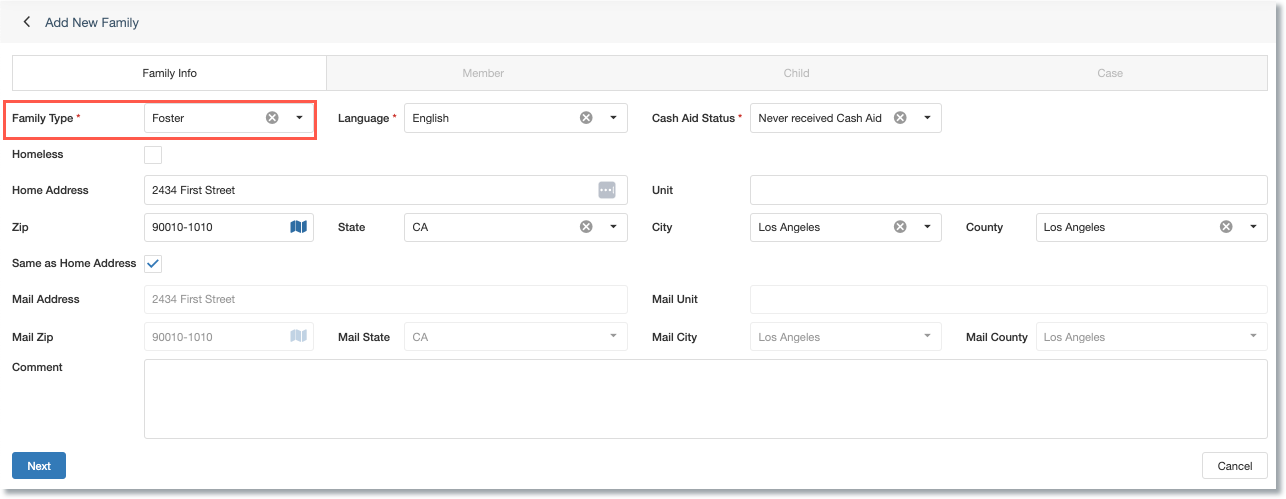Click the Cancel button
This screenshot has height=499, width=1286.
1235,466
